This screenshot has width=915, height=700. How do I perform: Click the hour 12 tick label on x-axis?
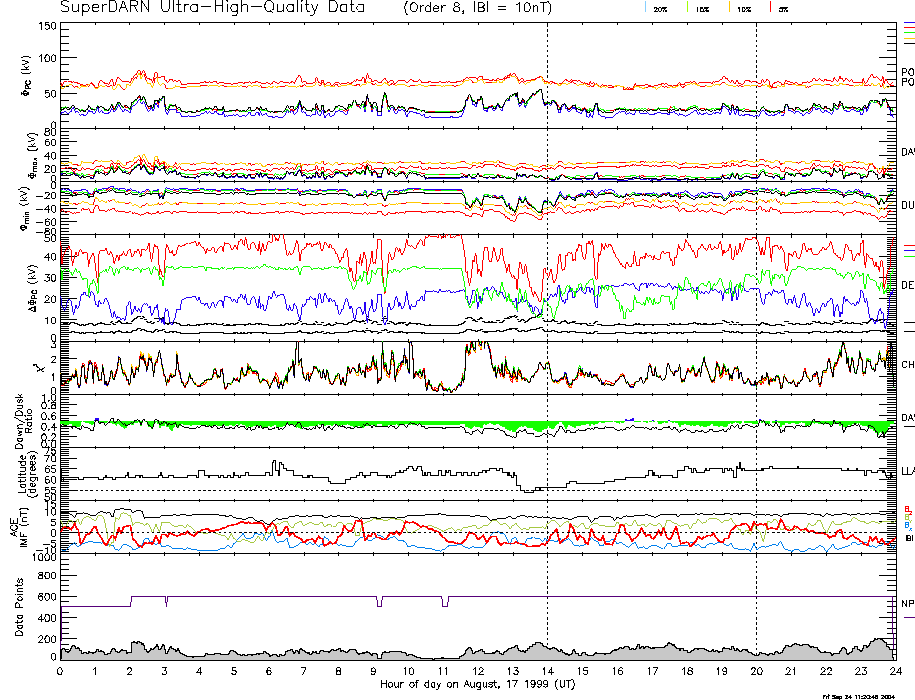(478, 671)
